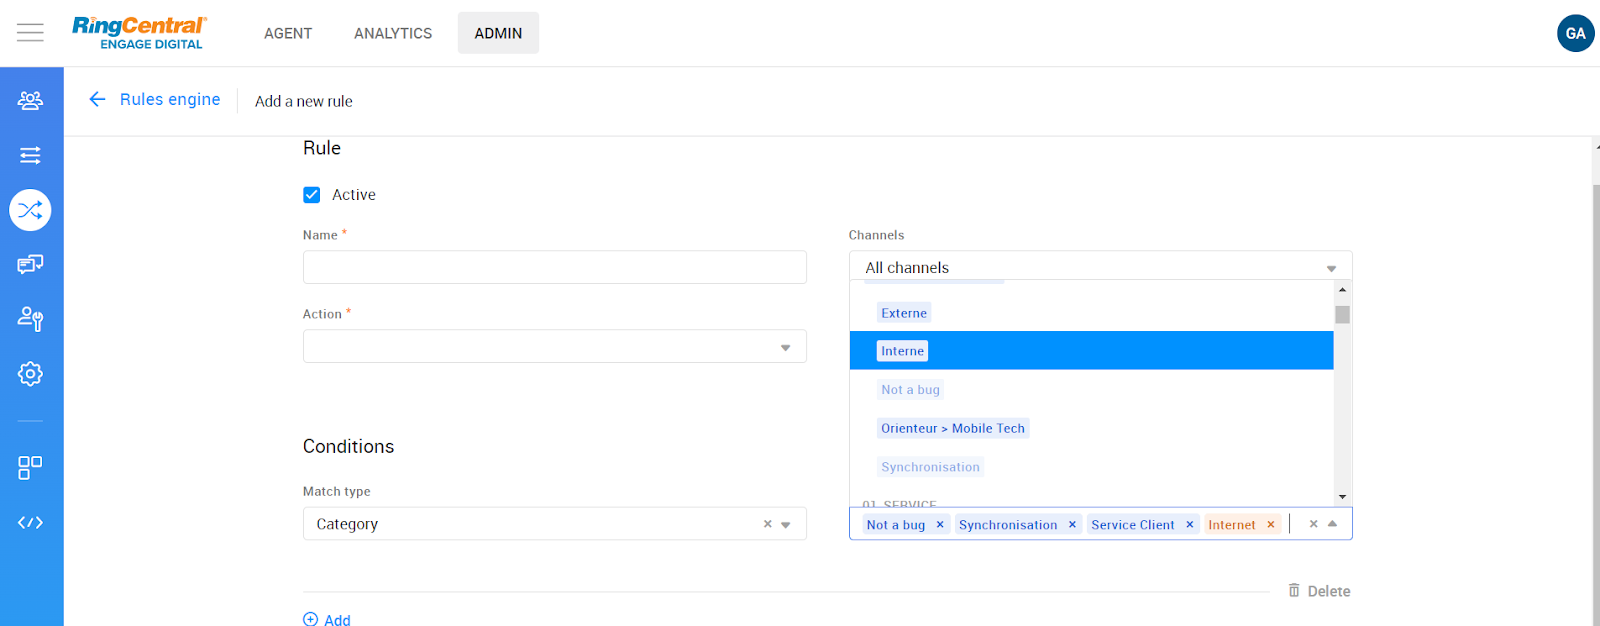Image resolution: width=1600 pixels, height=626 pixels.
Task: Open the gear settings sidebar icon
Action: [x=30, y=374]
